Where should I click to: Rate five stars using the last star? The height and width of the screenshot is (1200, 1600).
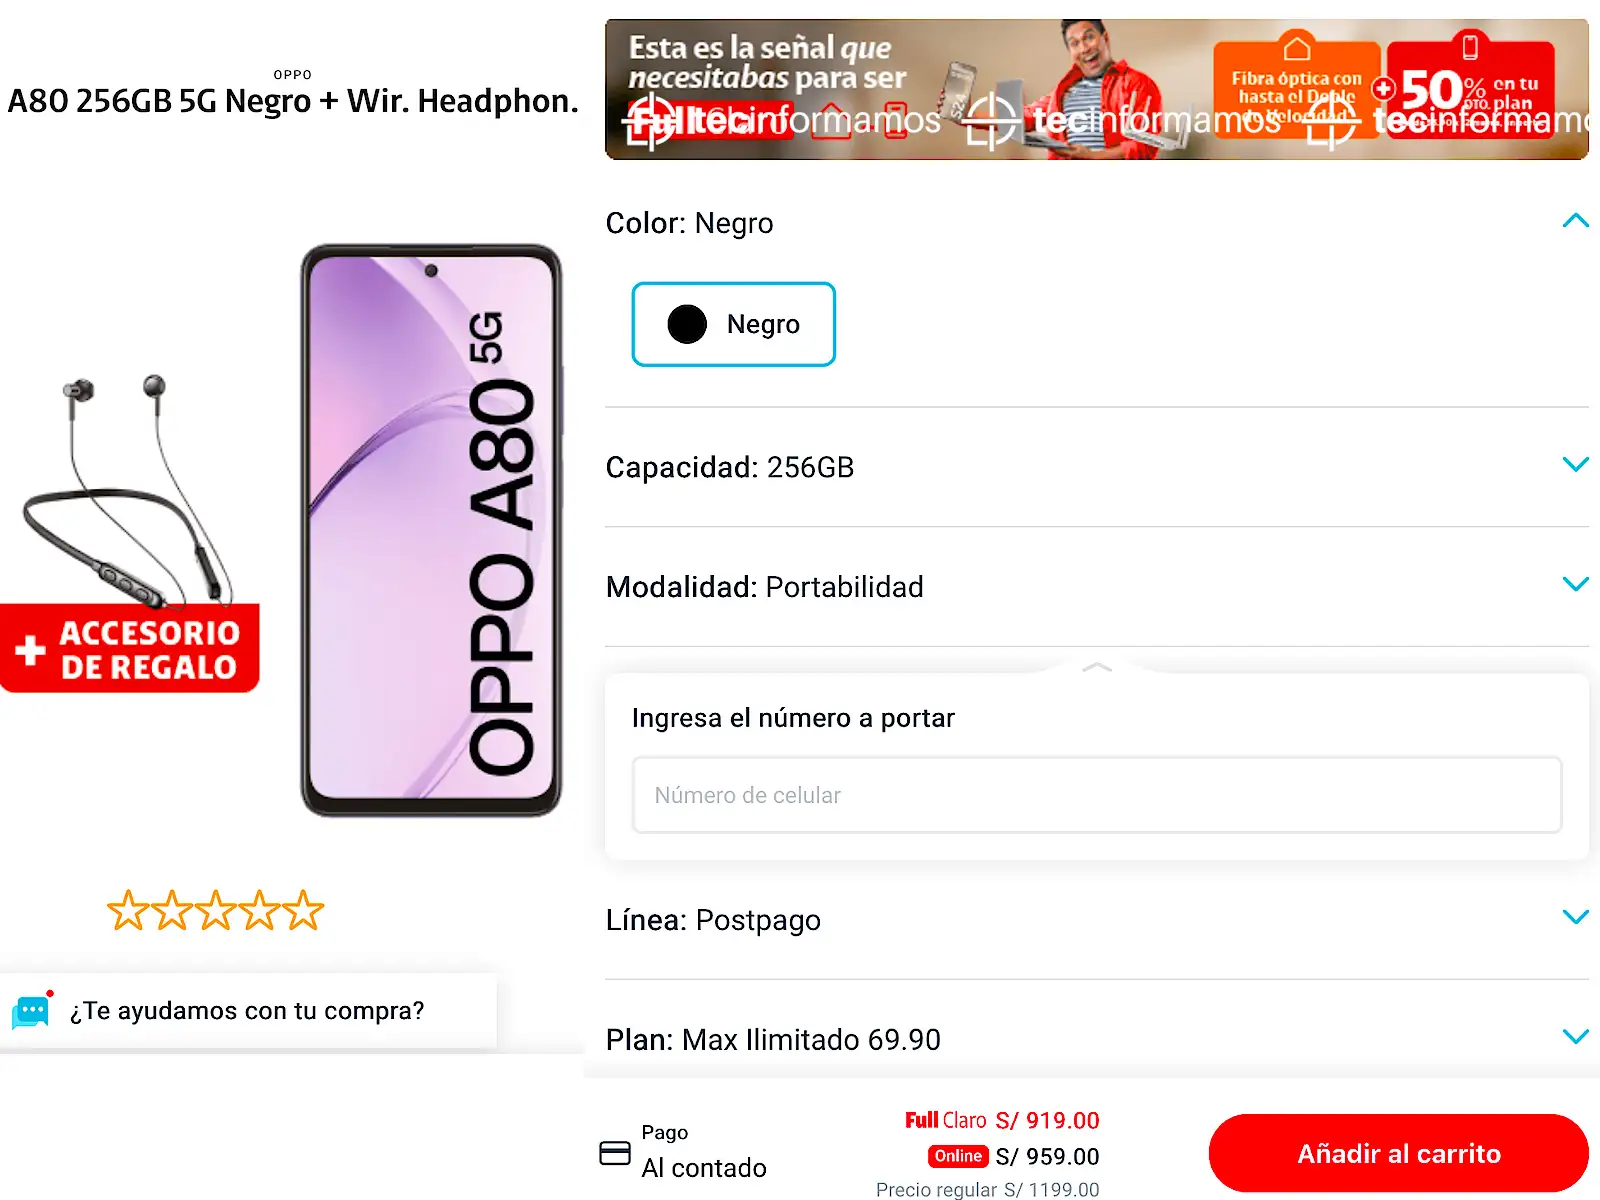(x=303, y=910)
